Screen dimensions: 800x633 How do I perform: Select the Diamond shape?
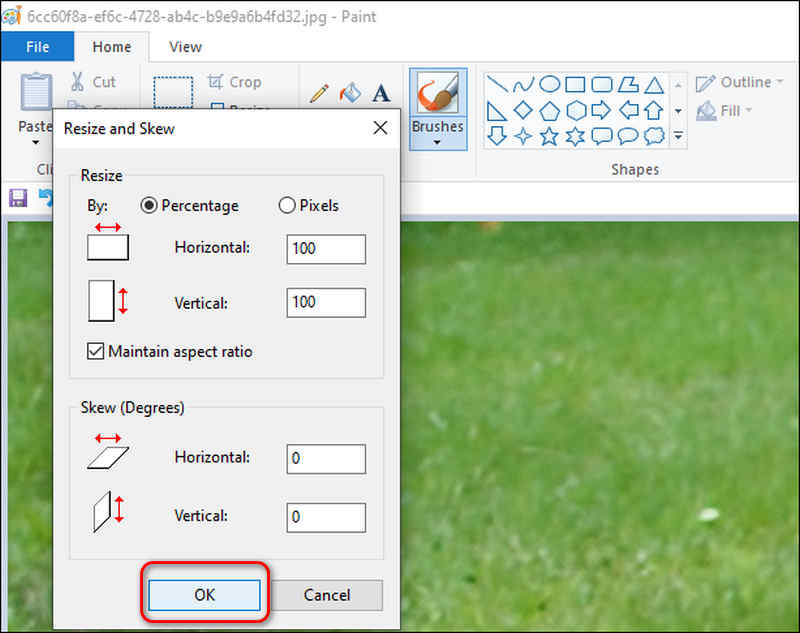(523, 110)
